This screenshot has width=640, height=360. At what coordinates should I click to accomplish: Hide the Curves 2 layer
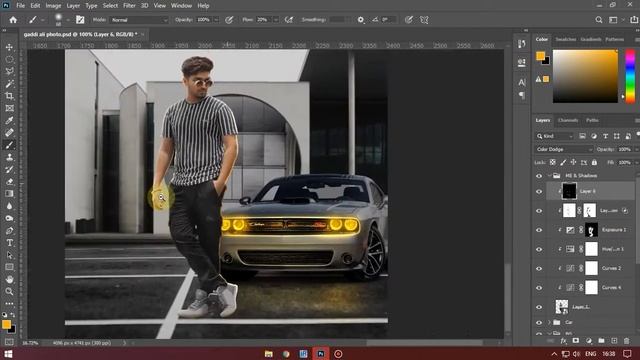[539, 269]
